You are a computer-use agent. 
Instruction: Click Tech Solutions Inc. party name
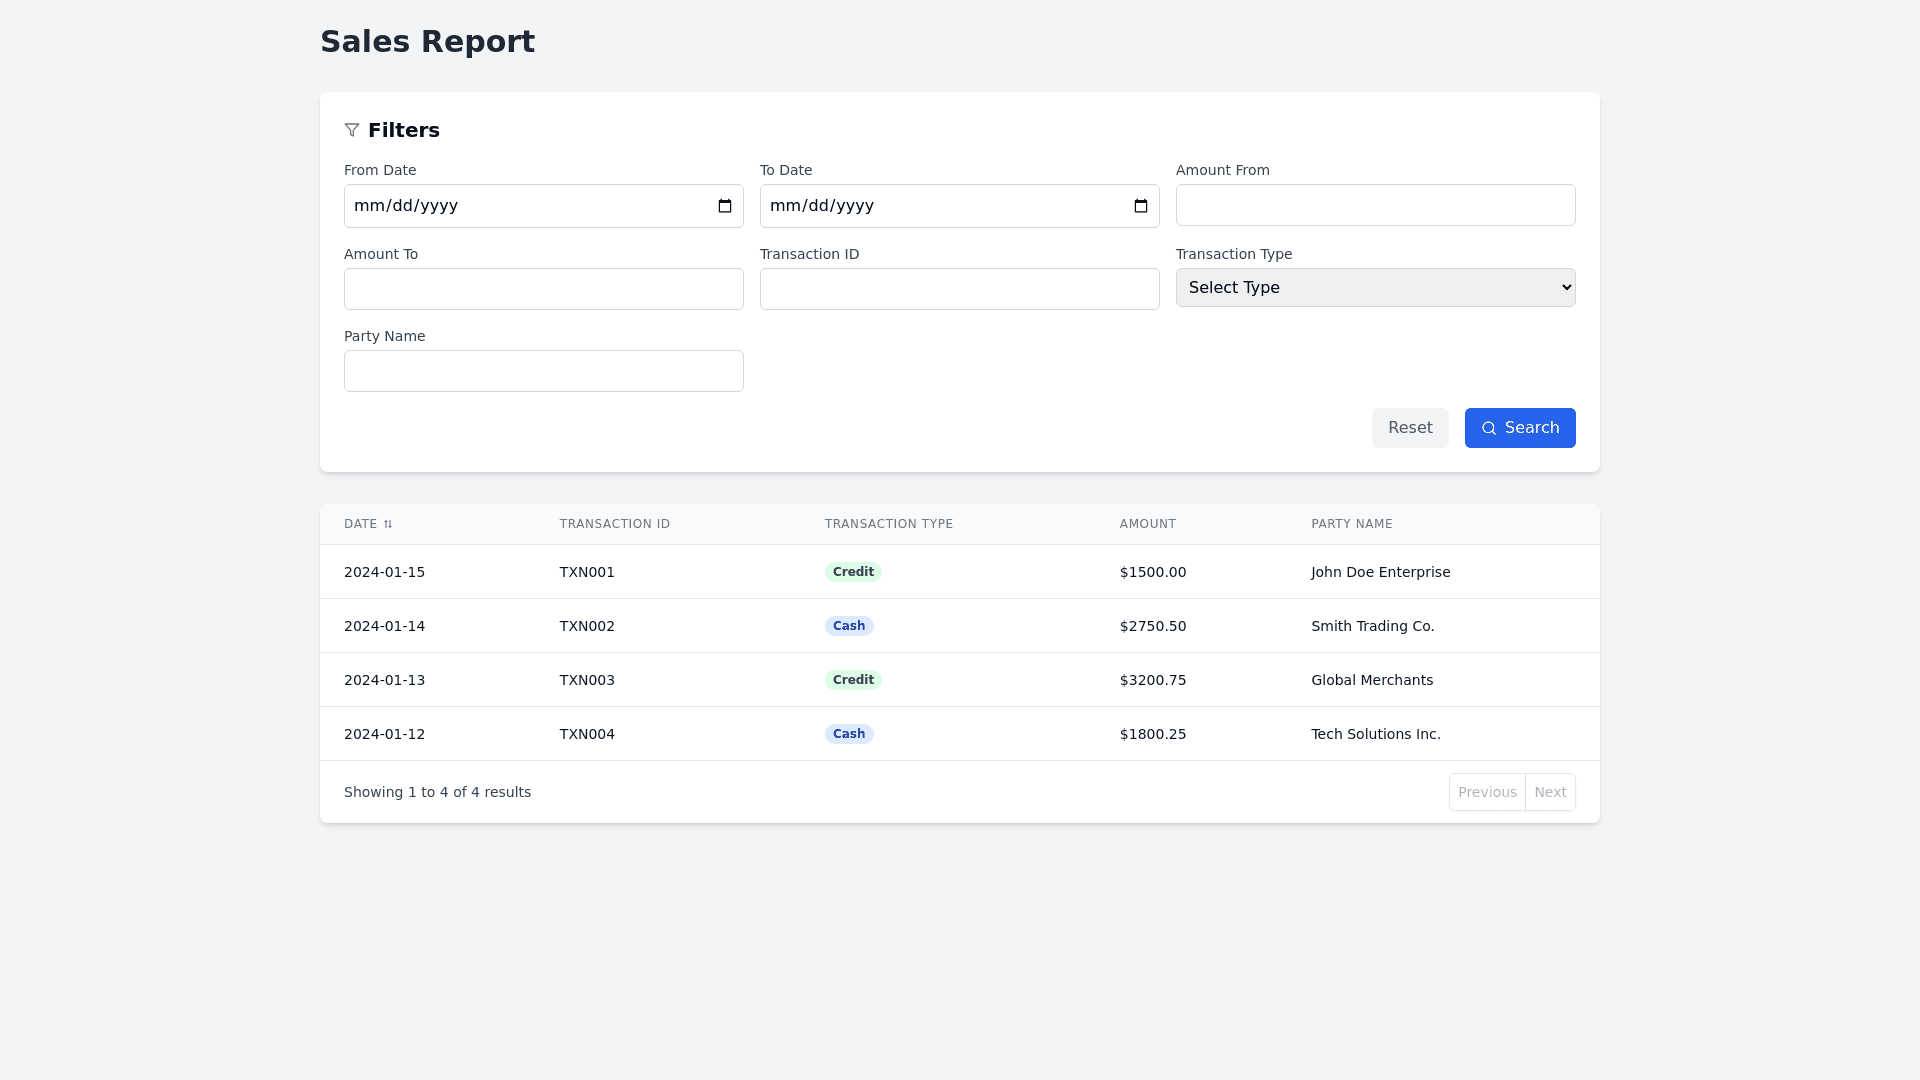point(1375,734)
